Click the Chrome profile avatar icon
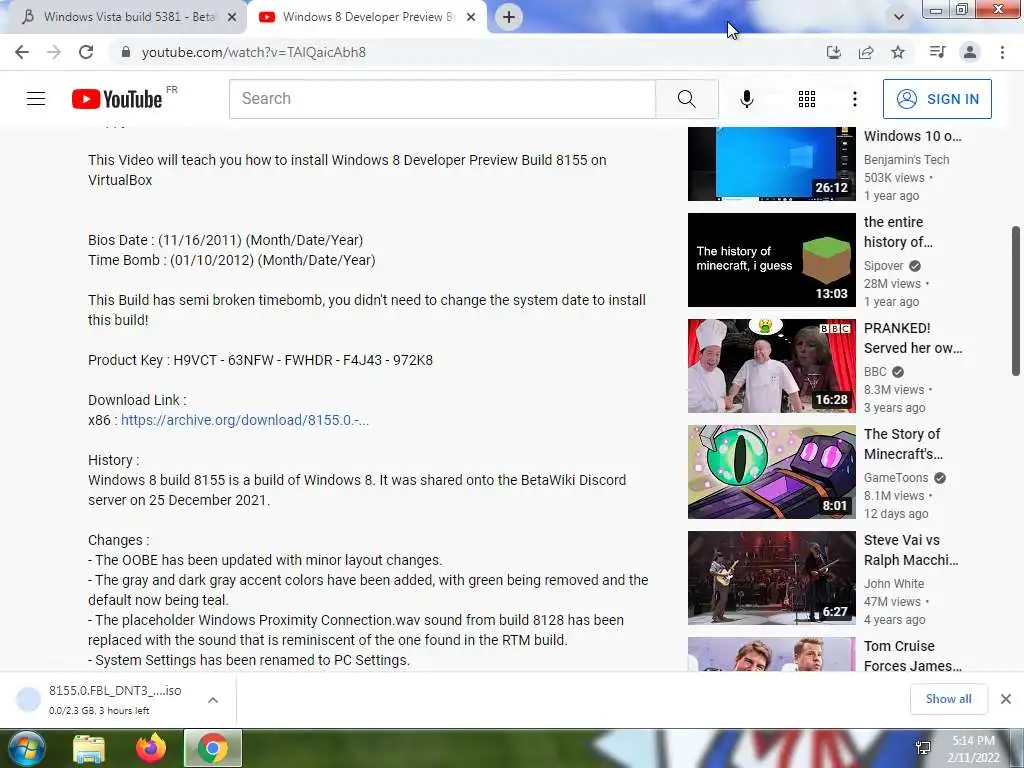The height and width of the screenshot is (768, 1024). point(970,52)
